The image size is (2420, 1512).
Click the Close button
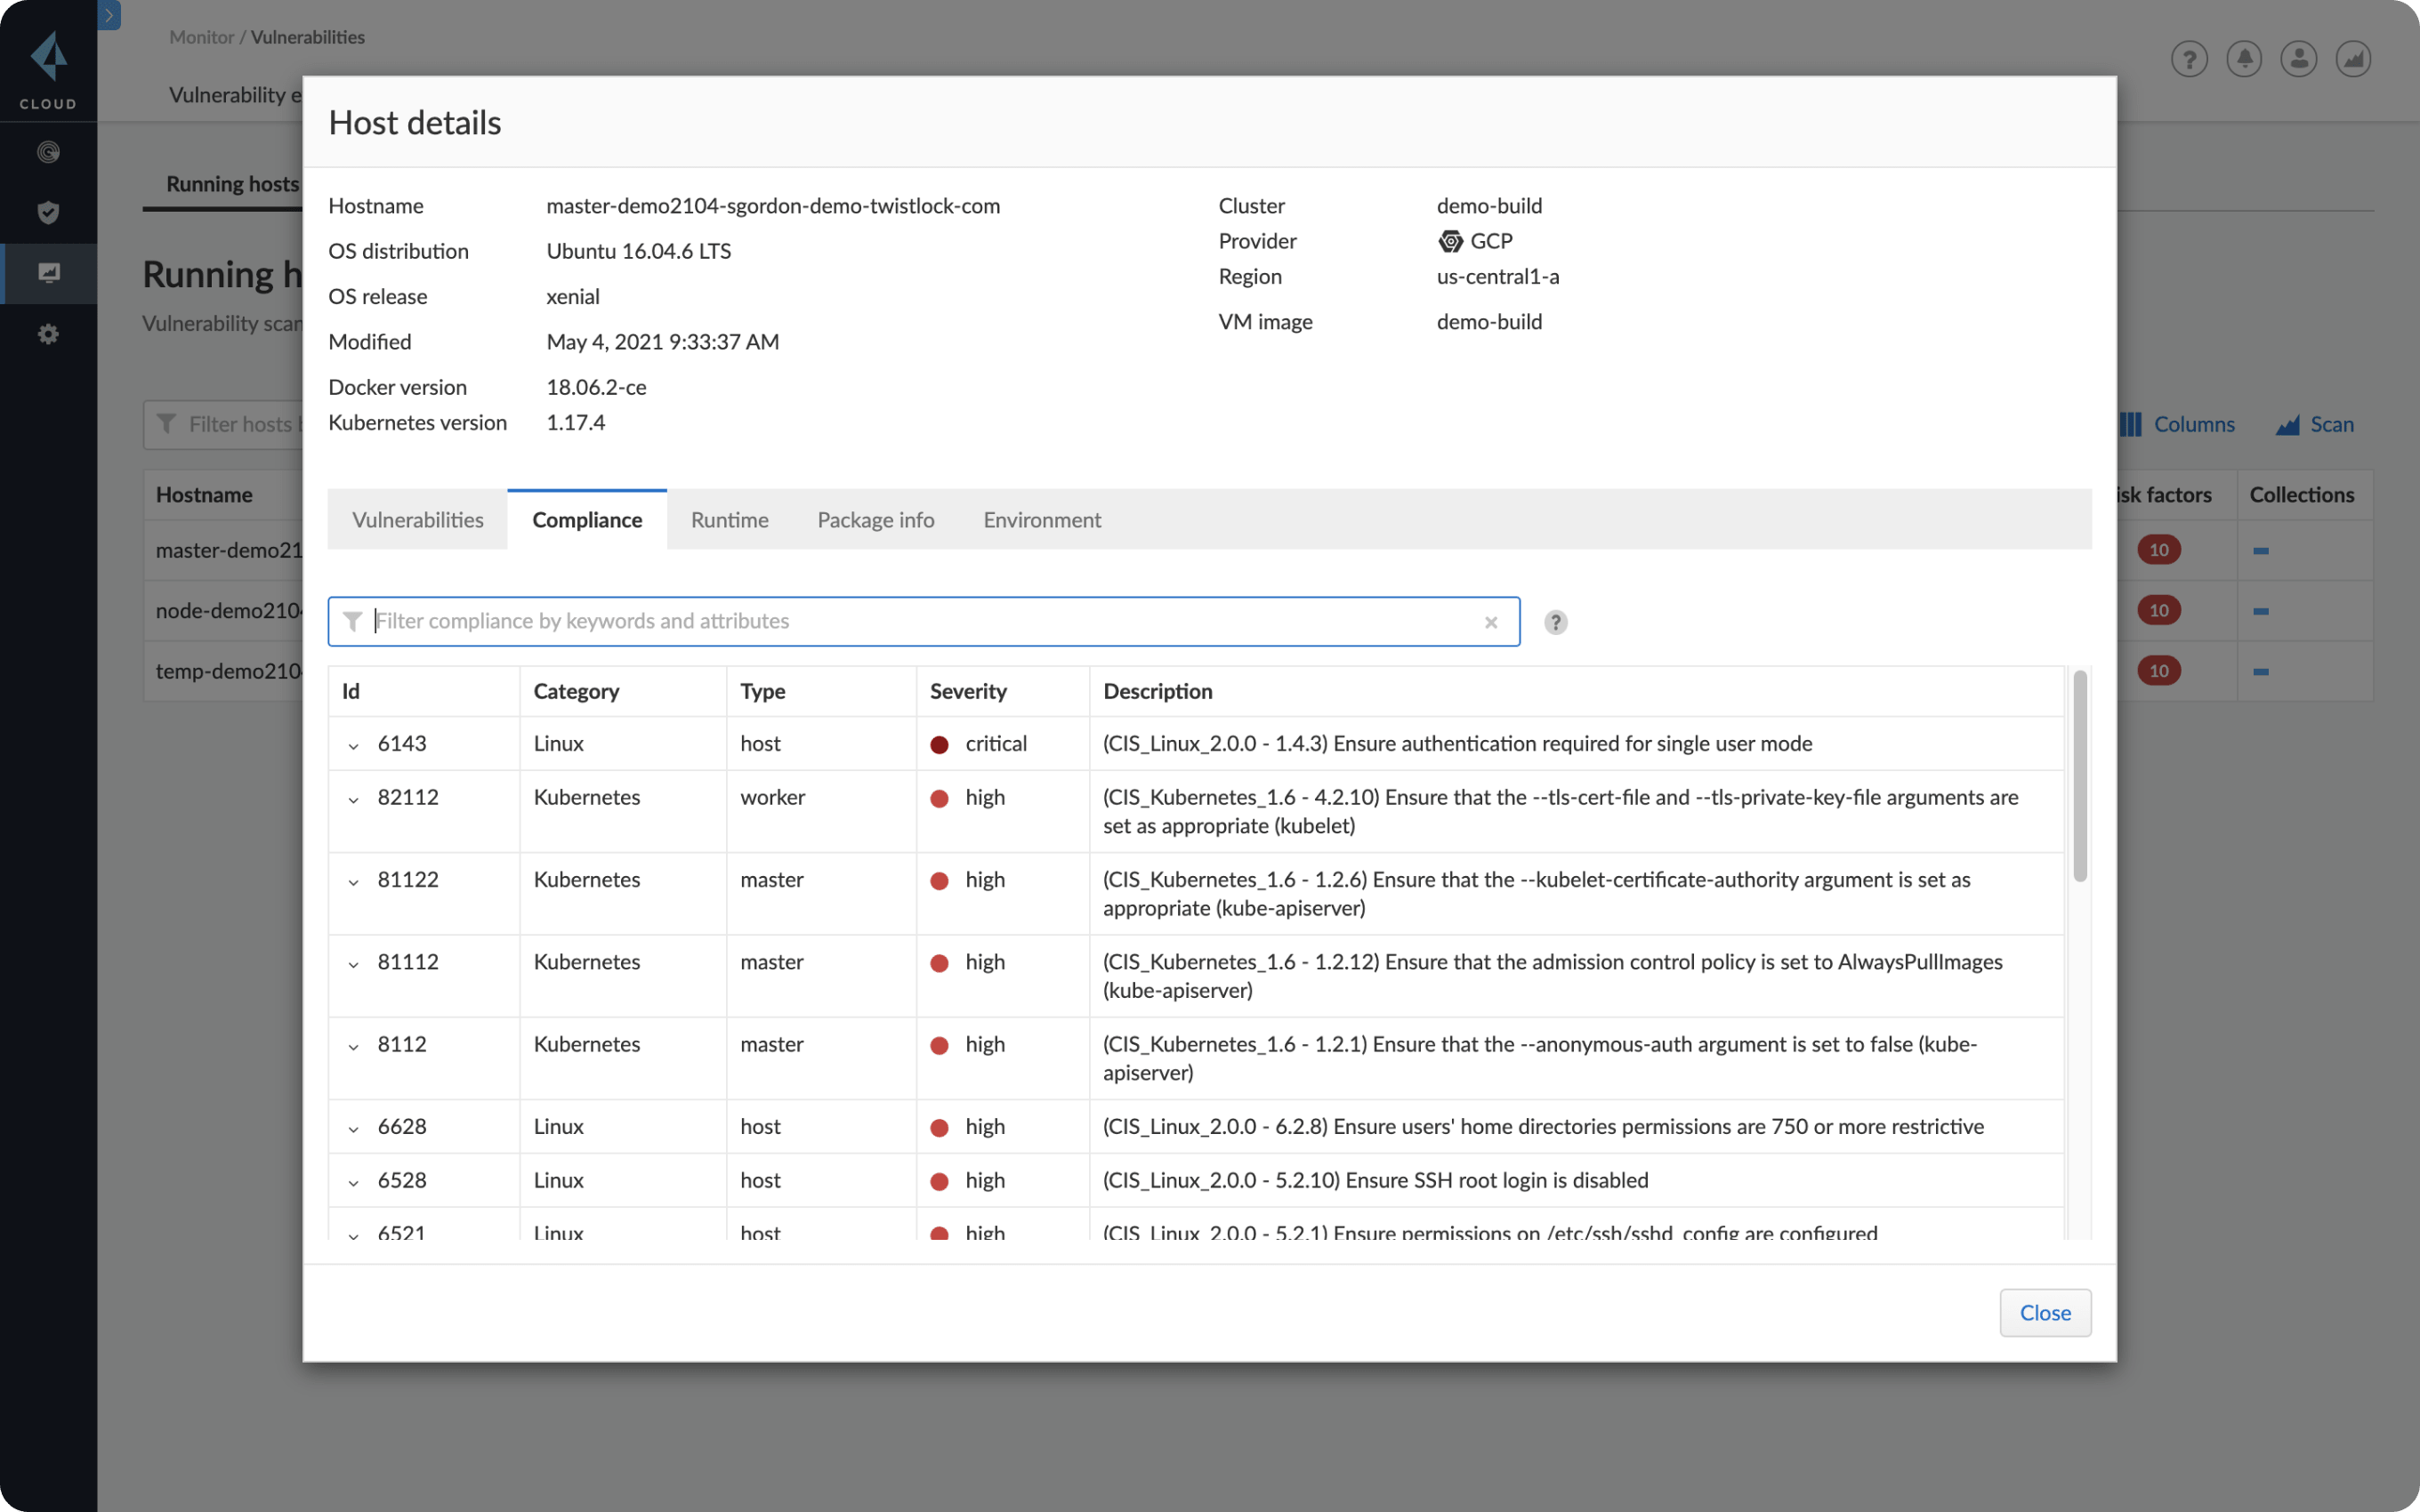tap(2045, 1312)
